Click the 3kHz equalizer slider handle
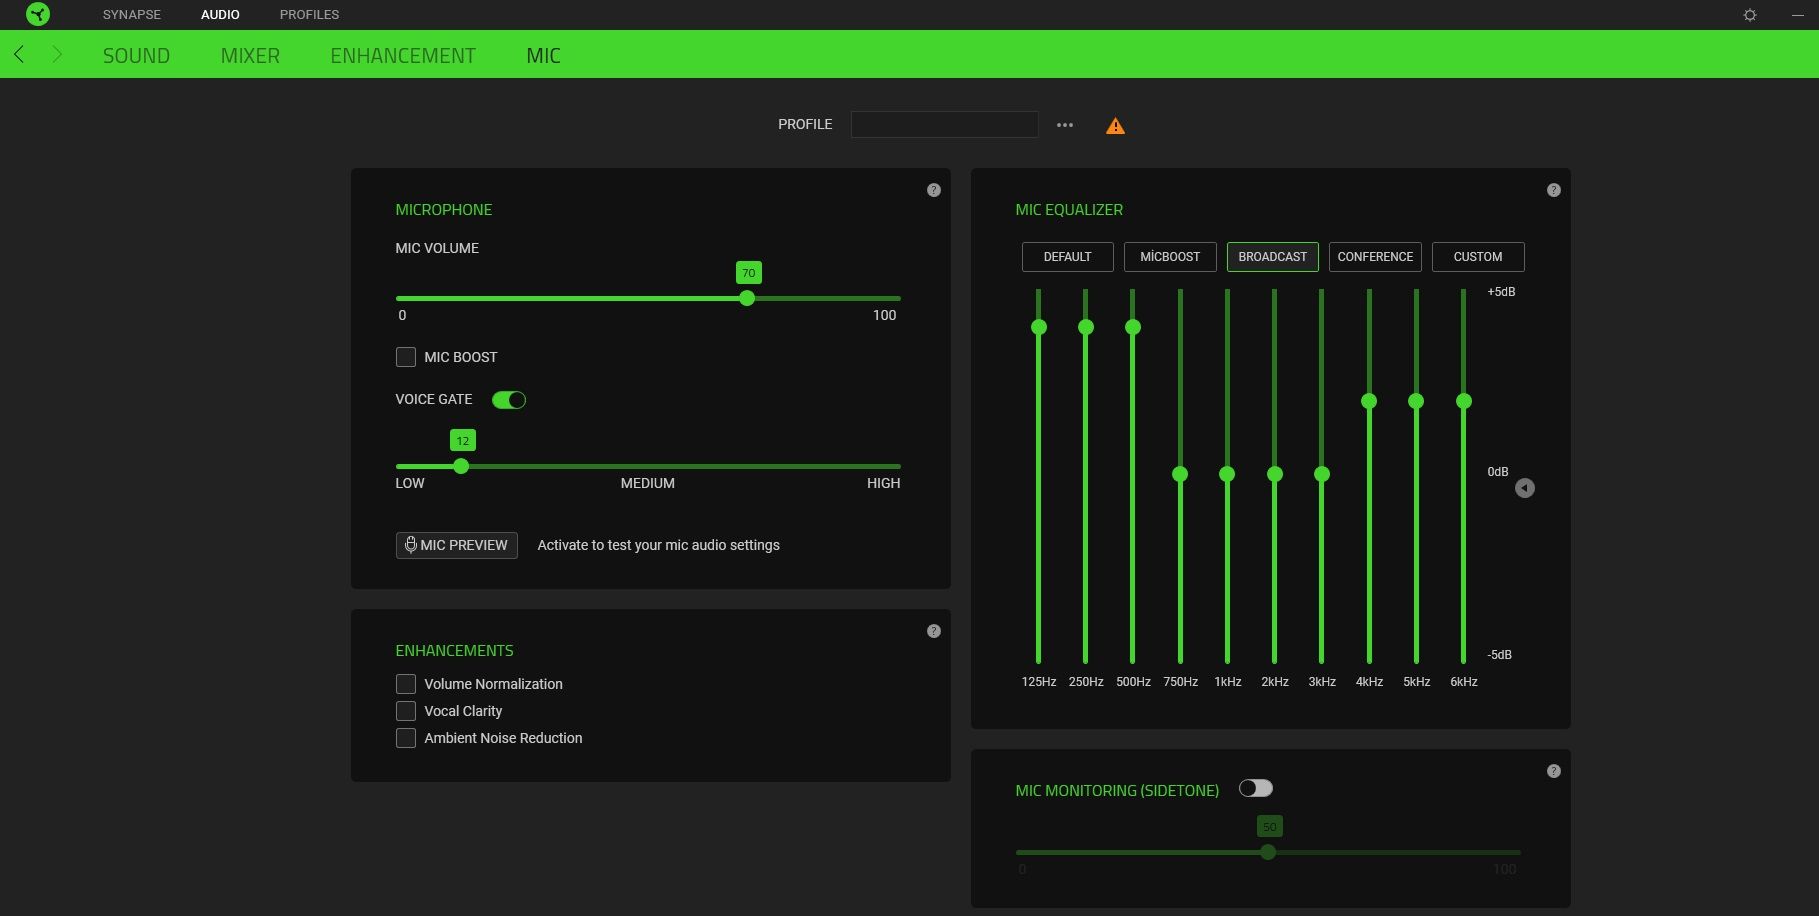The height and width of the screenshot is (916, 1819). click(1322, 474)
